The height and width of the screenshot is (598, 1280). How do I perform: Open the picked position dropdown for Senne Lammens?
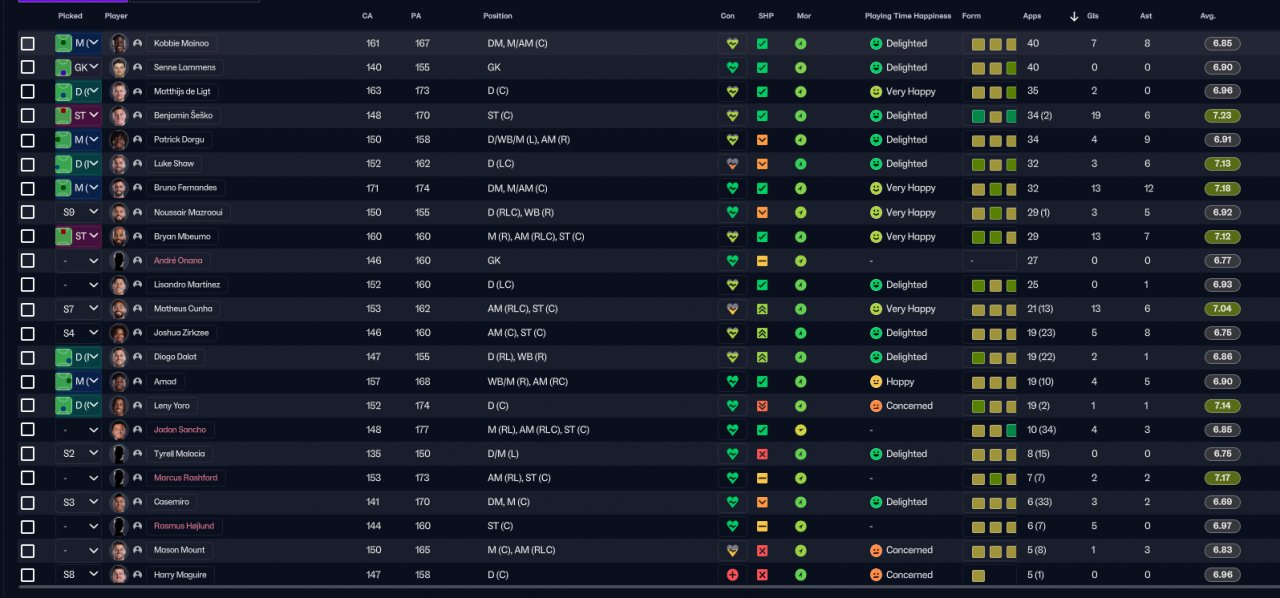tap(78, 68)
